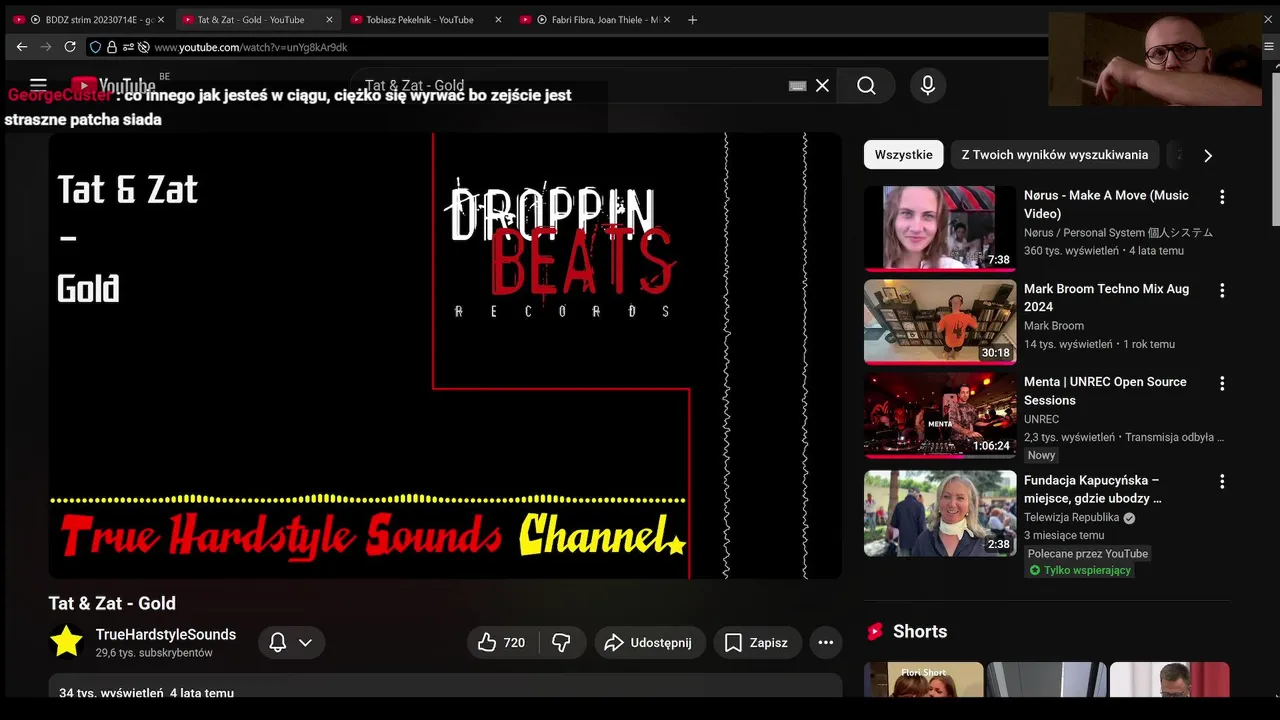Clear the search query with the X
The height and width of the screenshot is (720, 1280).
click(x=822, y=86)
